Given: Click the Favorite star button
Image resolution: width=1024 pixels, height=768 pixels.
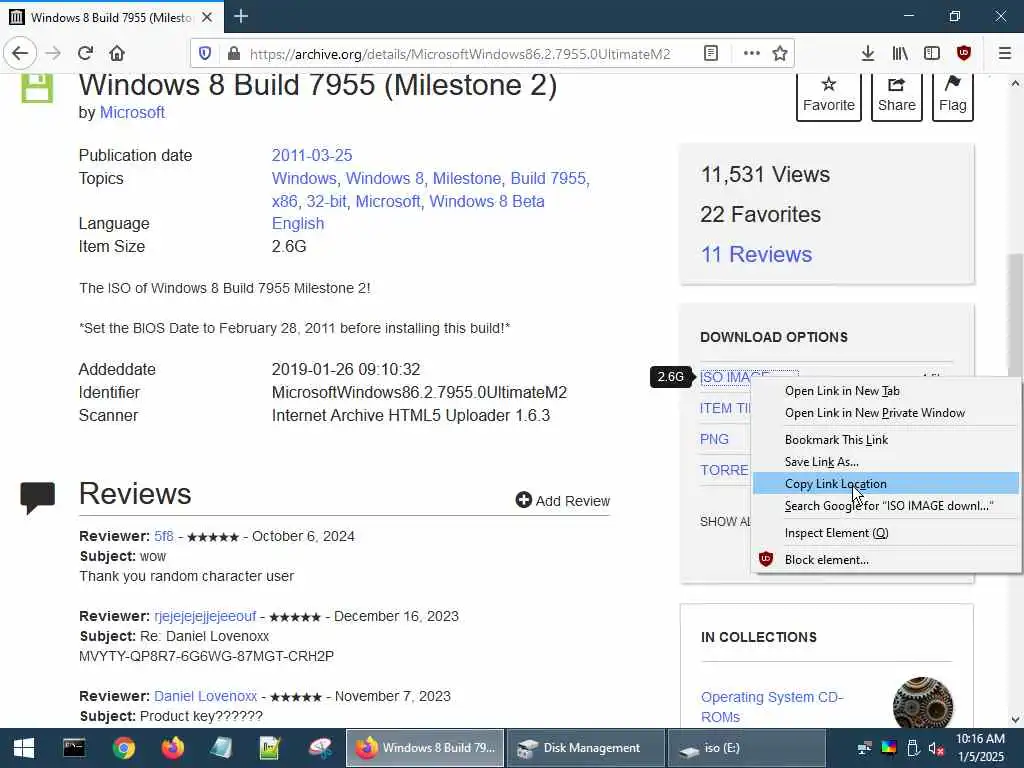Looking at the screenshot, I should (829, 96).
